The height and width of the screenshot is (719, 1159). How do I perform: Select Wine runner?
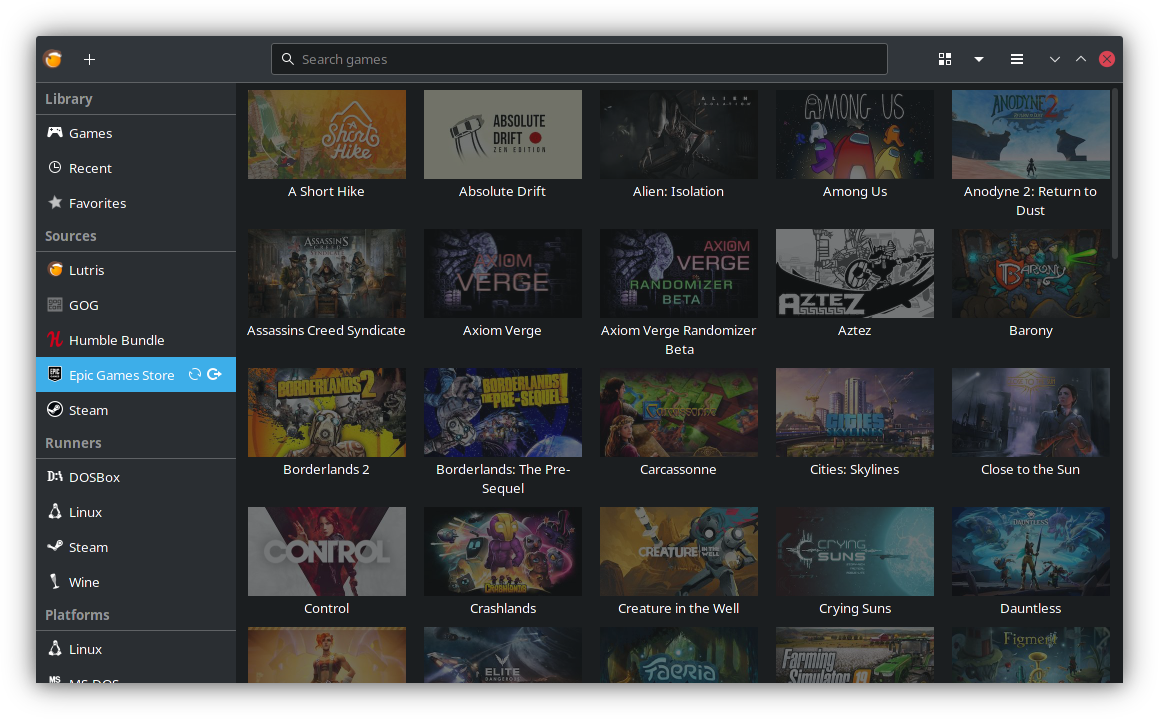[136, 582]
